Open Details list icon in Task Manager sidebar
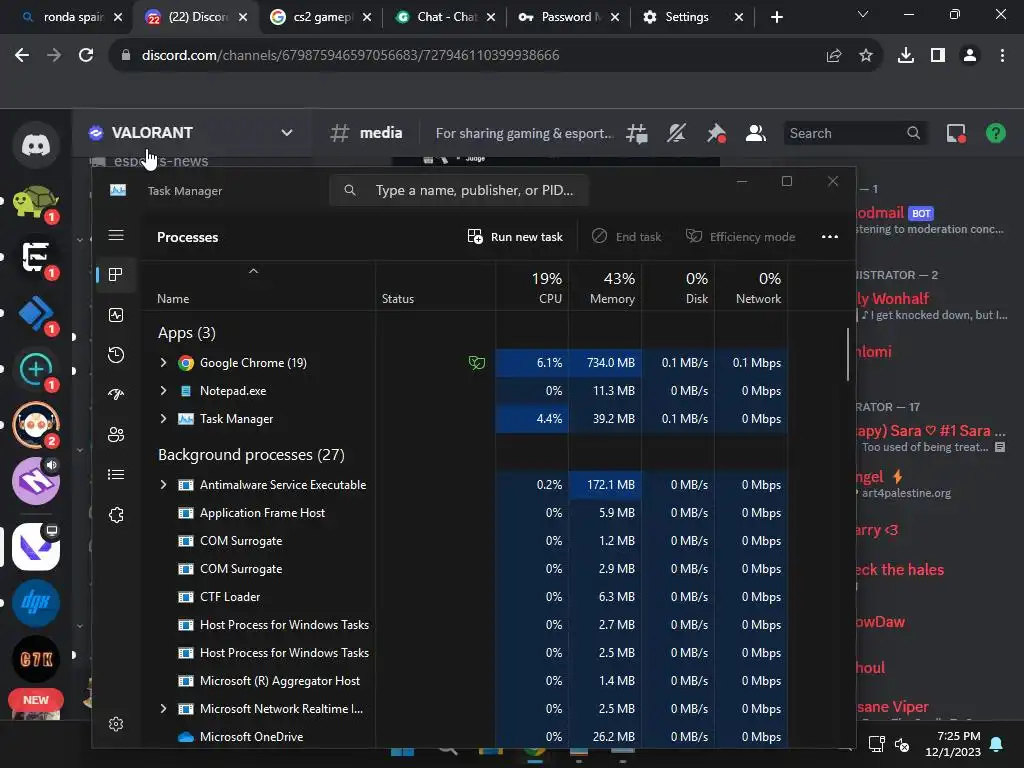The image size is (1024, 768). (x=116, y=475)
